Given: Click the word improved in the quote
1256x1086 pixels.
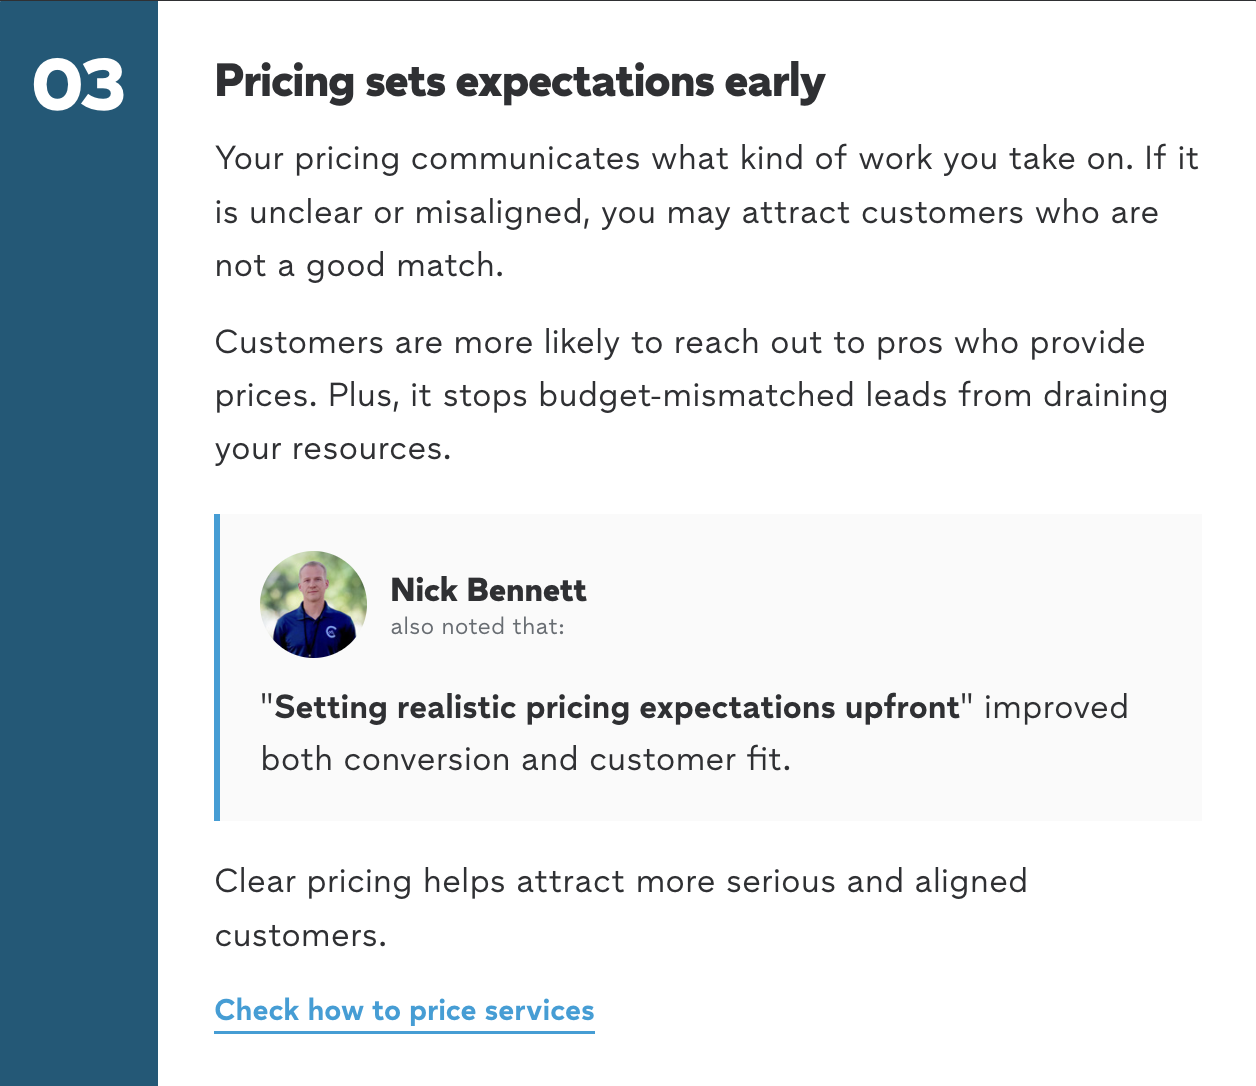Looking at the screenshot, I should (x=1056, y=708).
